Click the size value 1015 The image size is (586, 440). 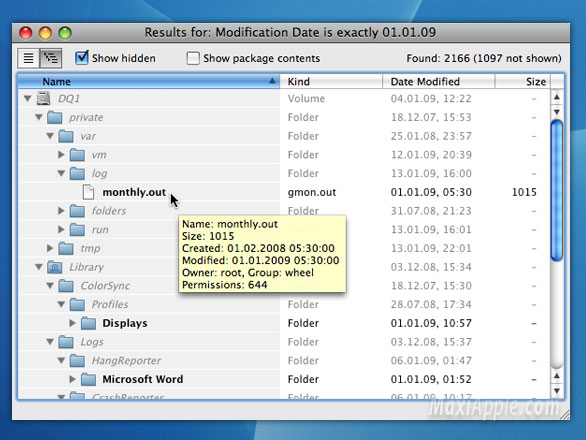[524, 192]
